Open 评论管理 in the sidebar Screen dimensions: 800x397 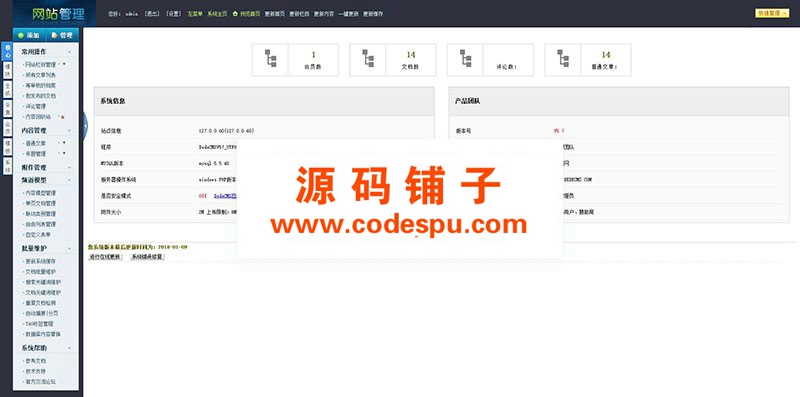[36, 106]
